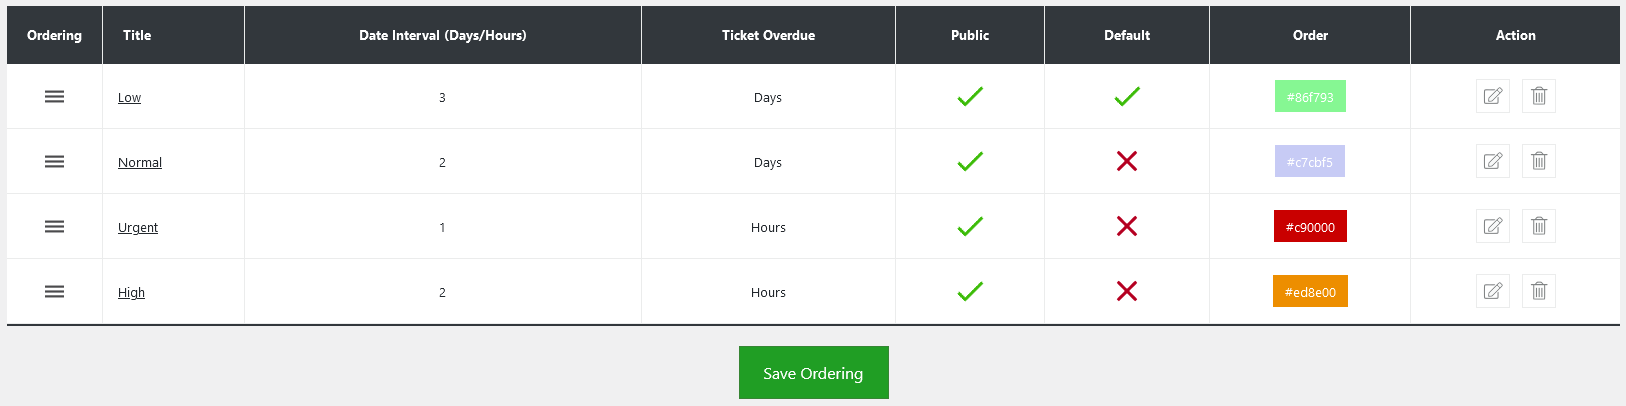Screen dimensions: 1626x406
Task: Click the reorder handle of Urgent row
Action: tap(54, 227)
